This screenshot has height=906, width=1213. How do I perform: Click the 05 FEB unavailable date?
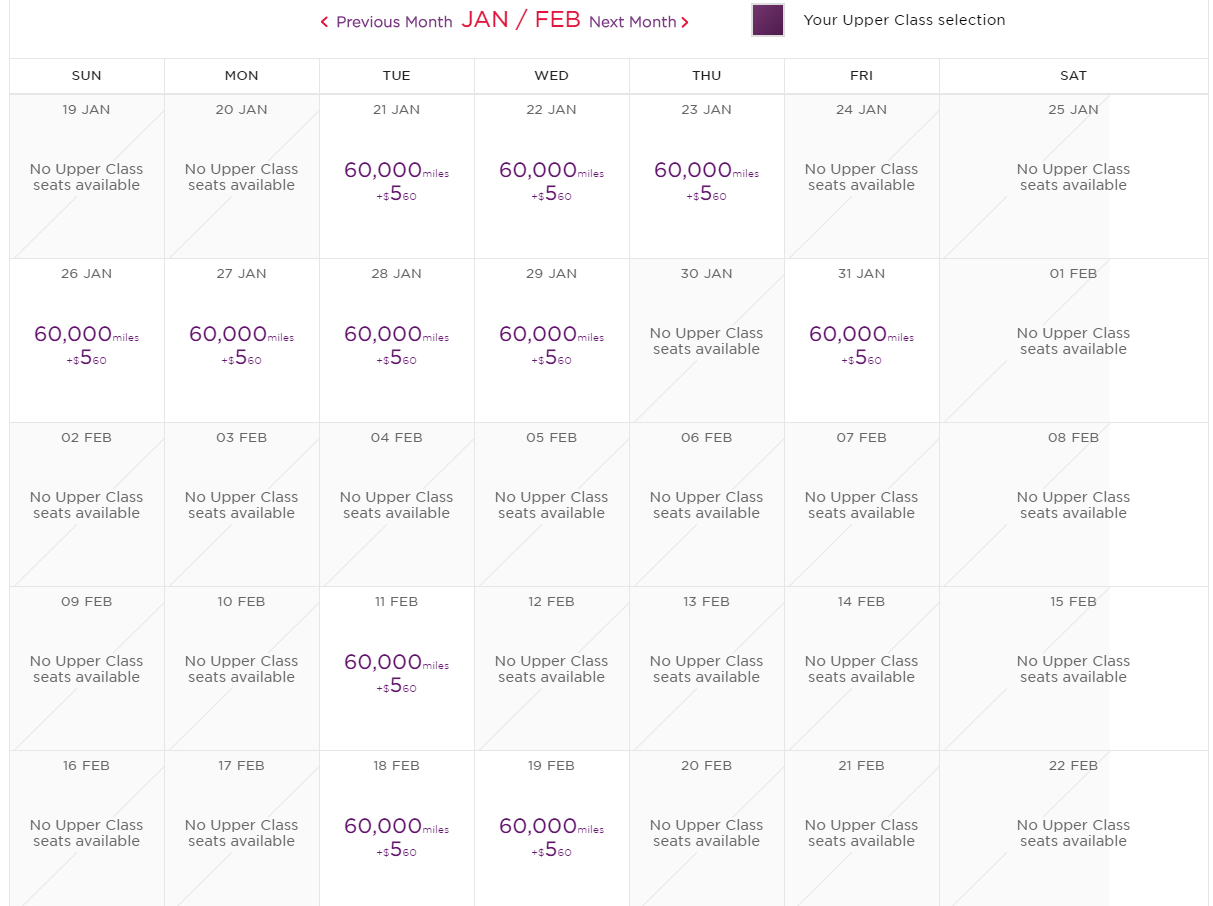pos(551,505)
